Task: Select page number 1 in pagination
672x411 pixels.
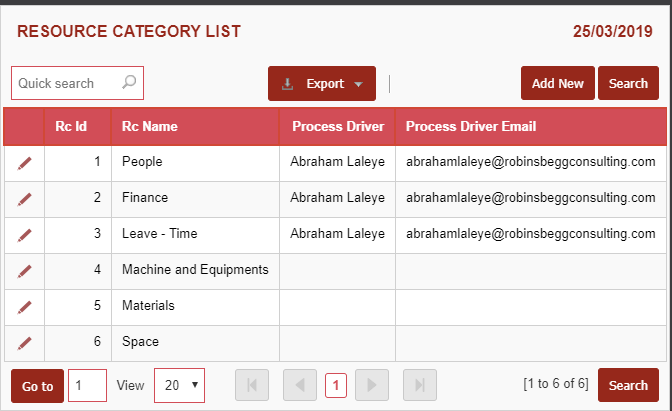Action: coord(336,385)
